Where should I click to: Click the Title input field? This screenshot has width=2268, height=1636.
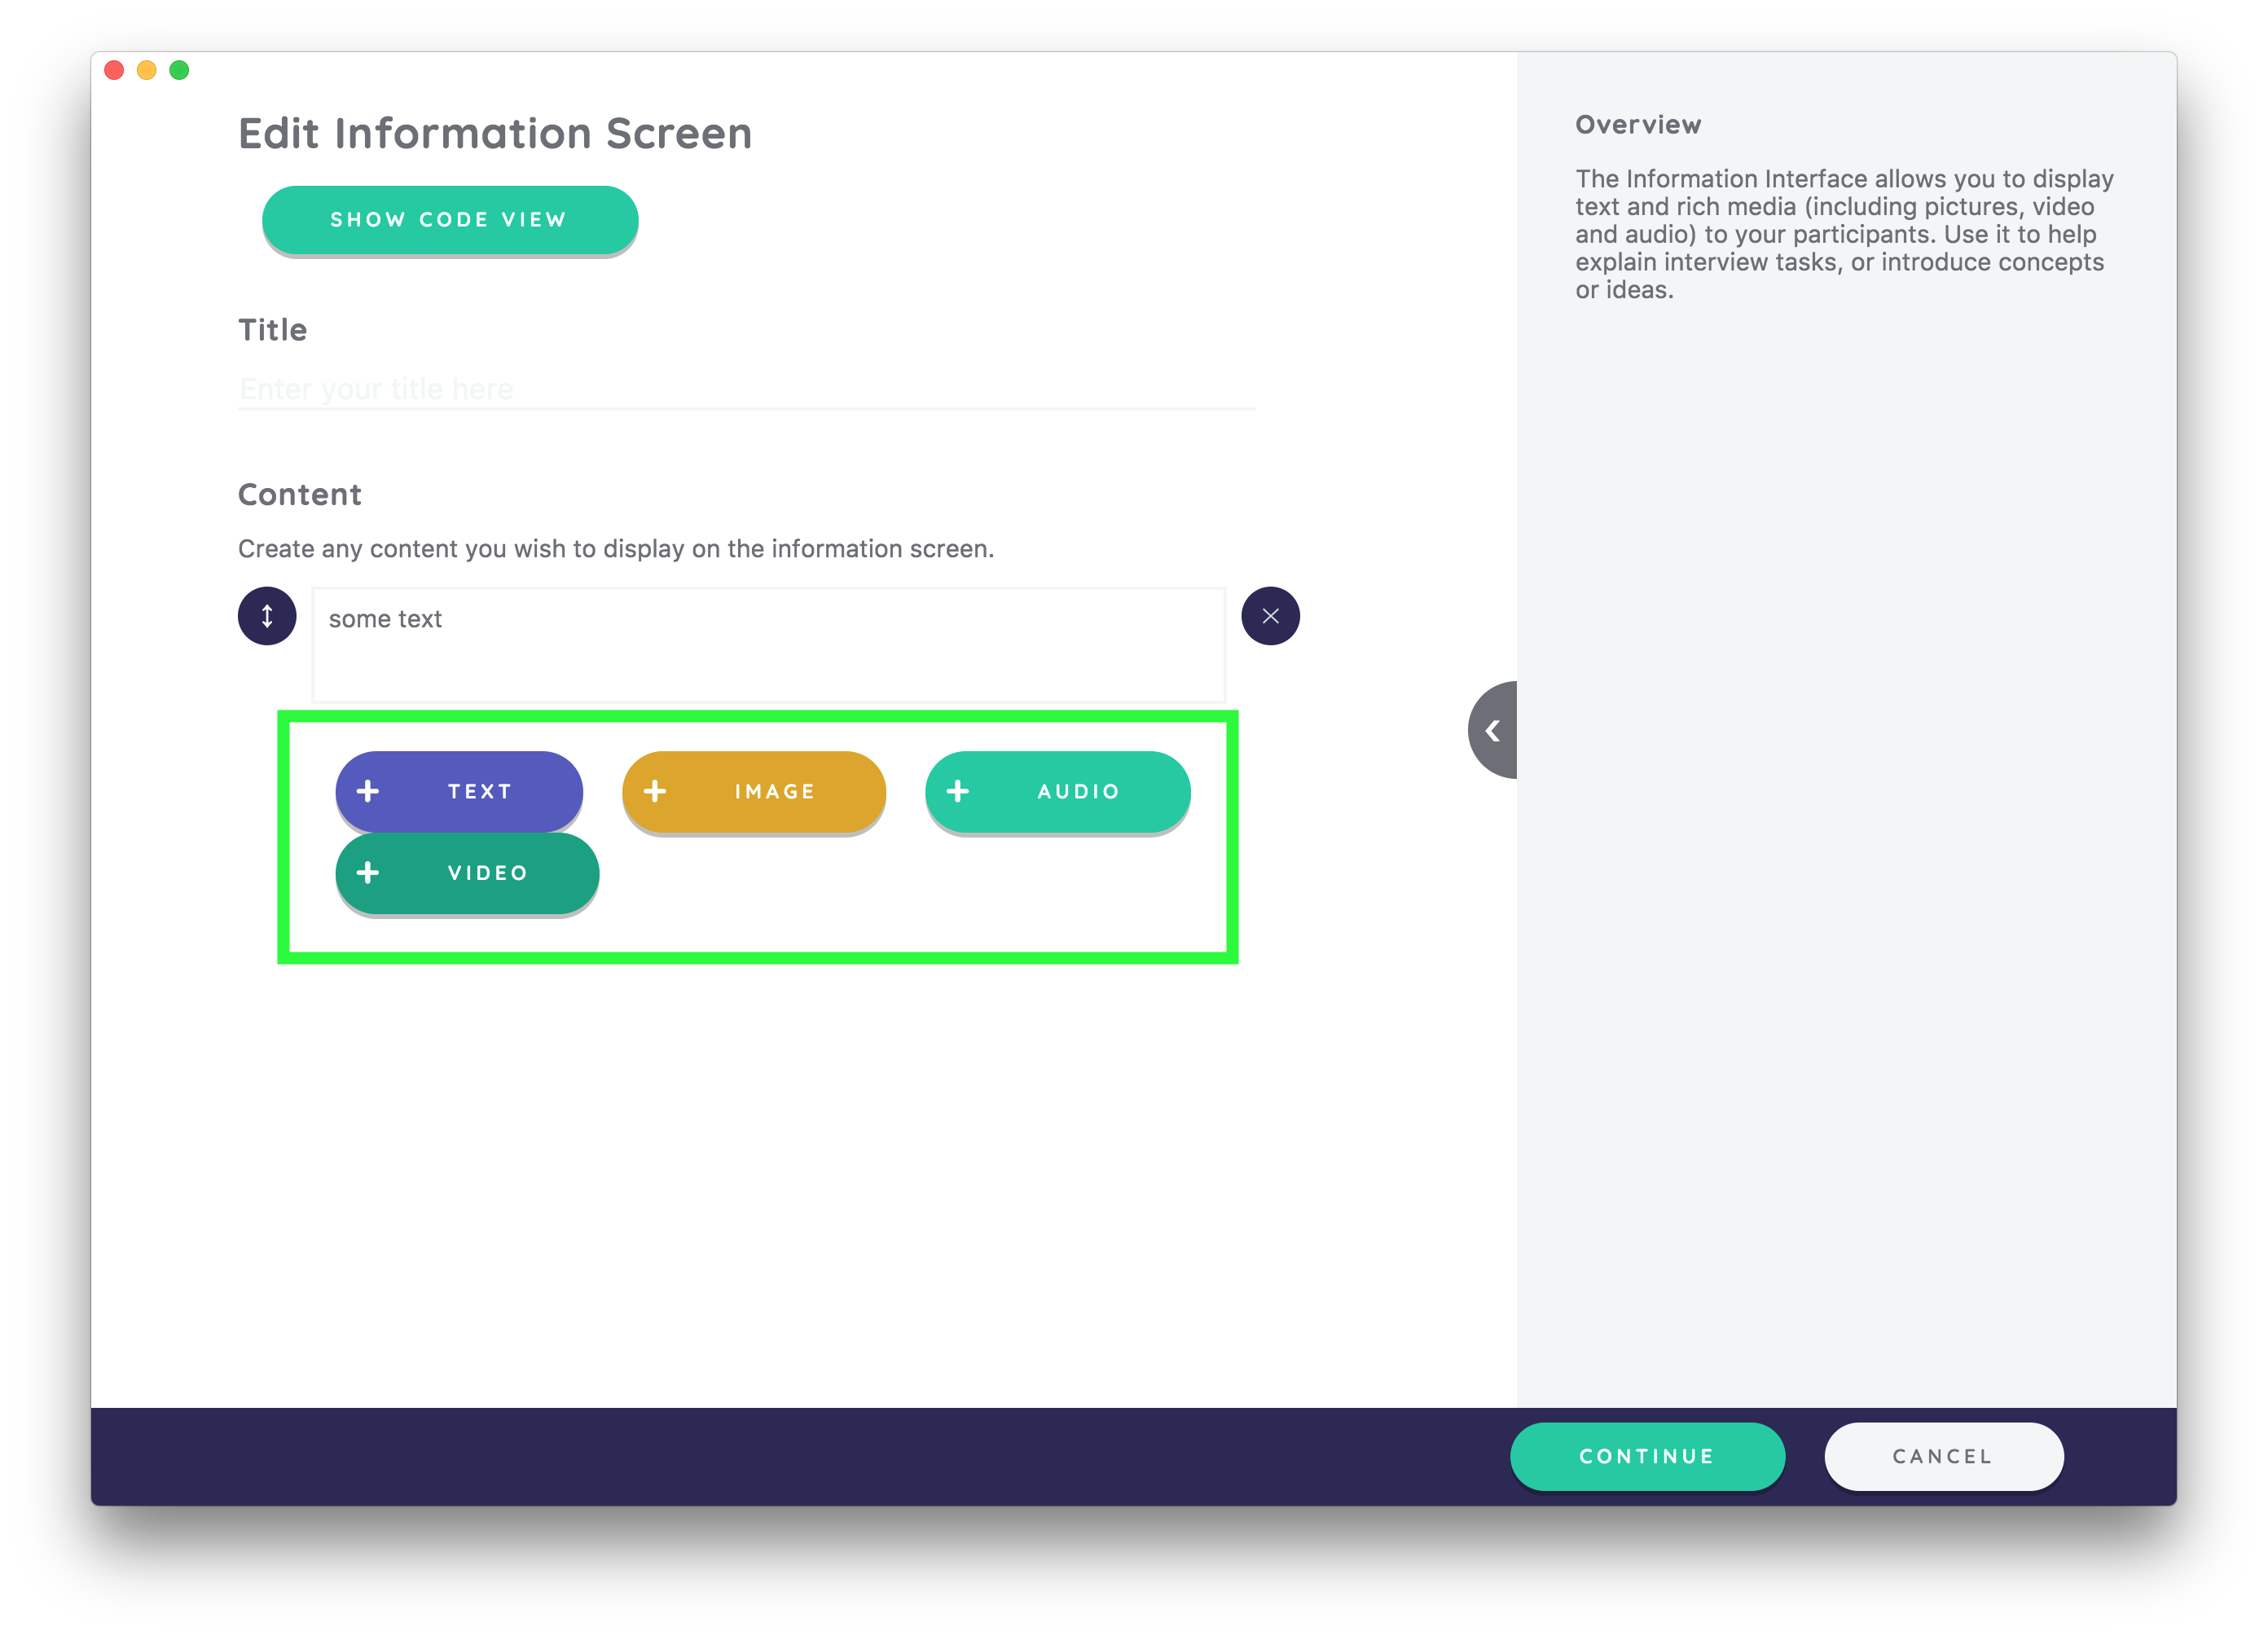(x=746, y=389)
